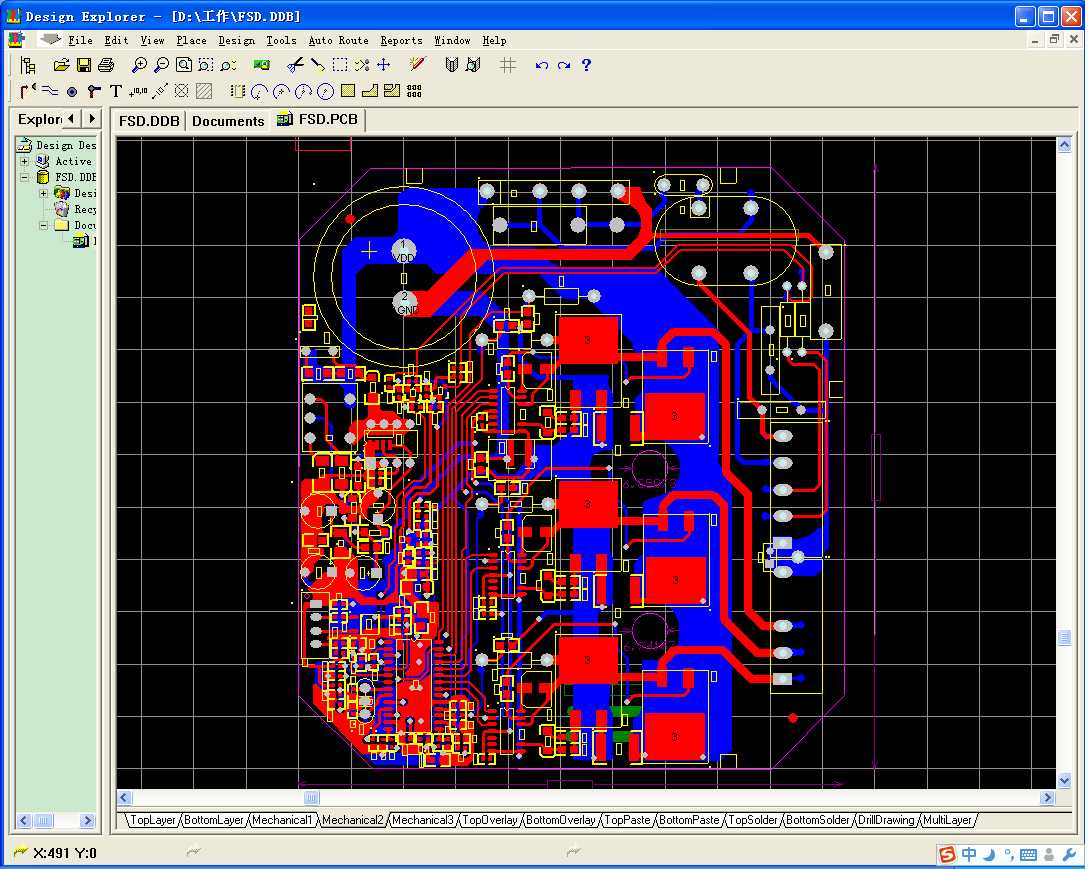Click the cross-probe pencil icon

417,65
